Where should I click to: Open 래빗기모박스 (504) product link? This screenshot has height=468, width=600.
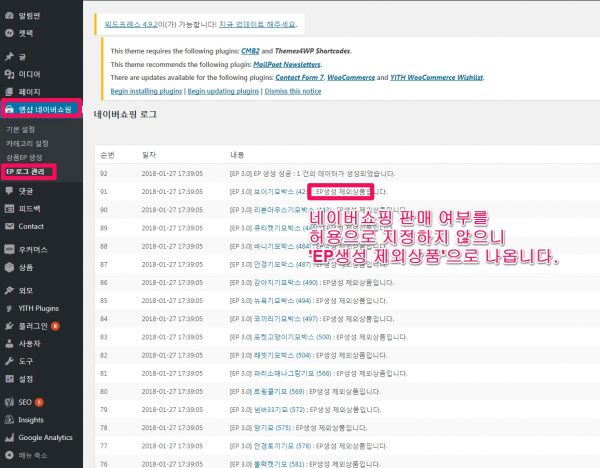point(282,355)
